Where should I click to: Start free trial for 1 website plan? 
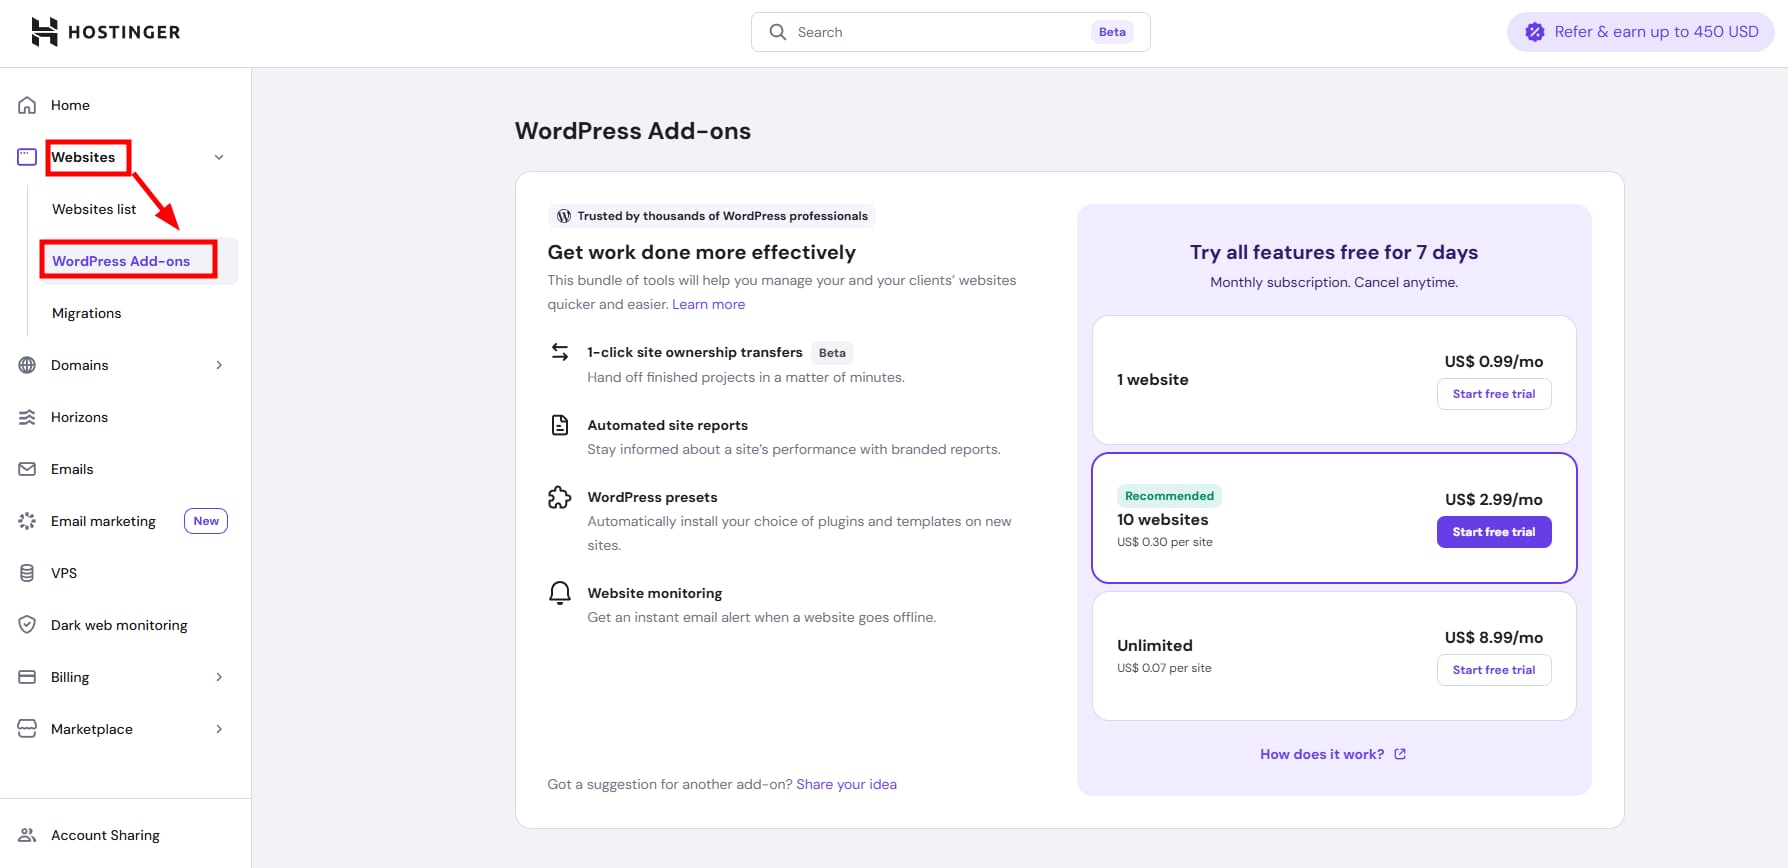[1494, 394]
